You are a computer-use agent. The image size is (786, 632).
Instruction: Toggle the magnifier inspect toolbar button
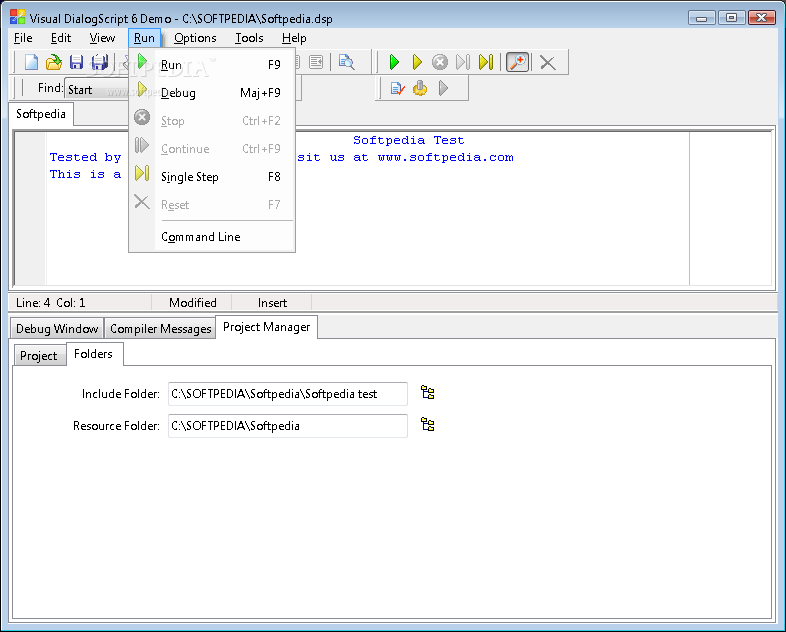(517, 62)
